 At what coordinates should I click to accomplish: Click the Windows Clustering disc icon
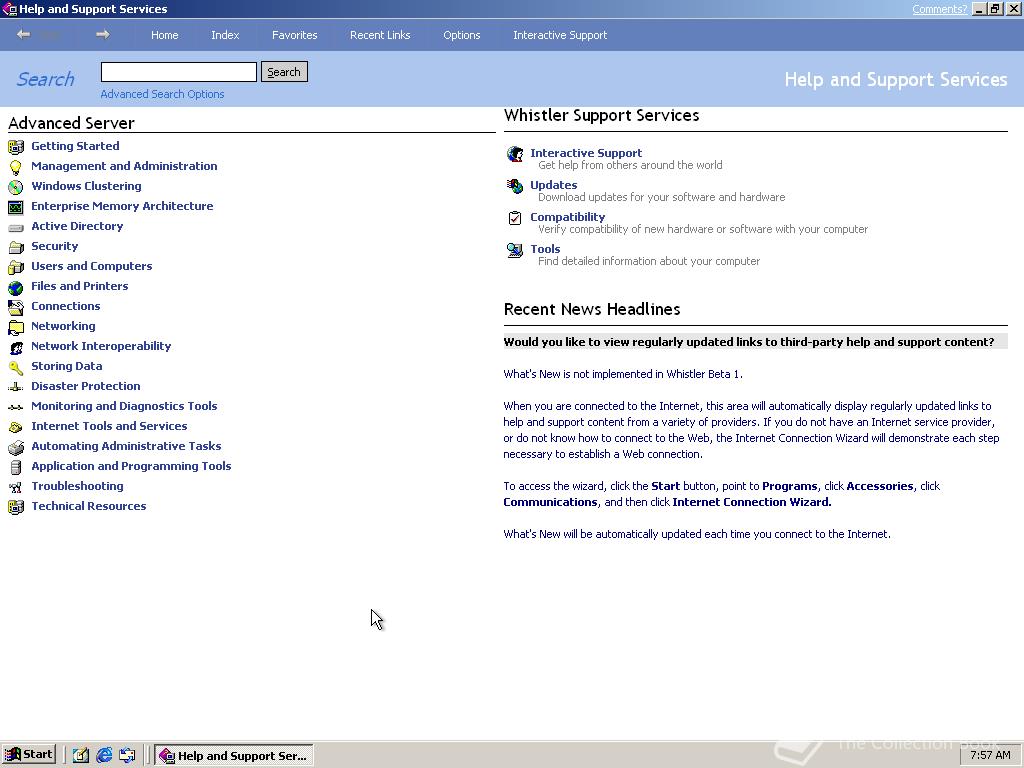coord(16,187)
